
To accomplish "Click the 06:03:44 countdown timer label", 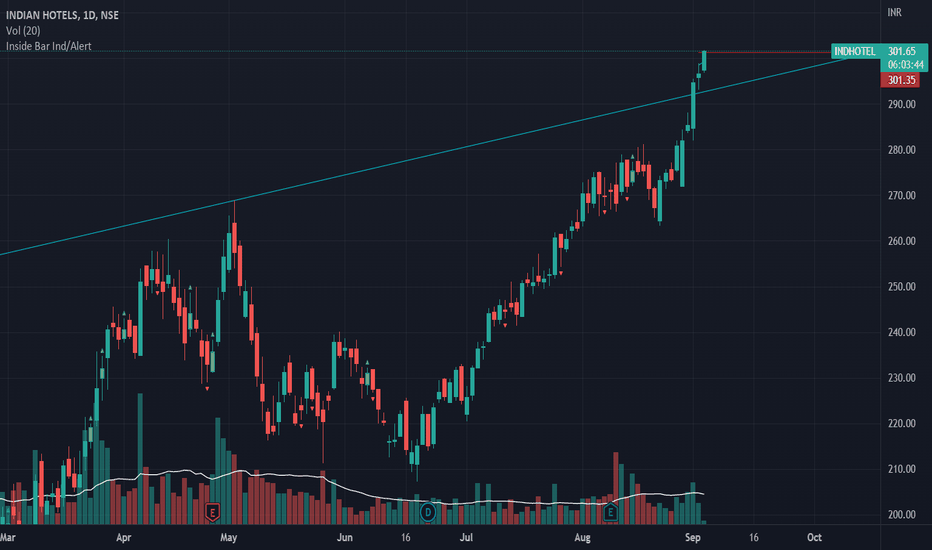I will point(906,65).
